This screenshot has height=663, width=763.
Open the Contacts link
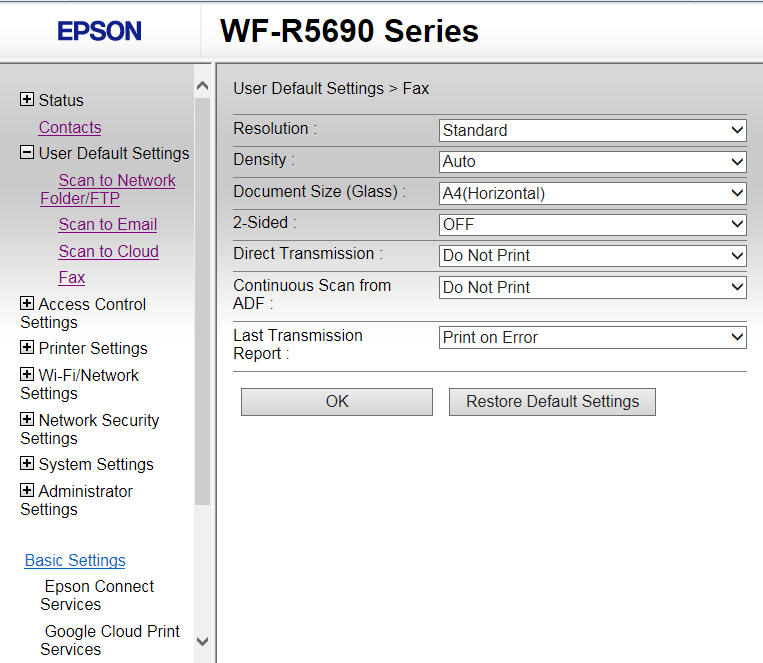click(70, 128)
